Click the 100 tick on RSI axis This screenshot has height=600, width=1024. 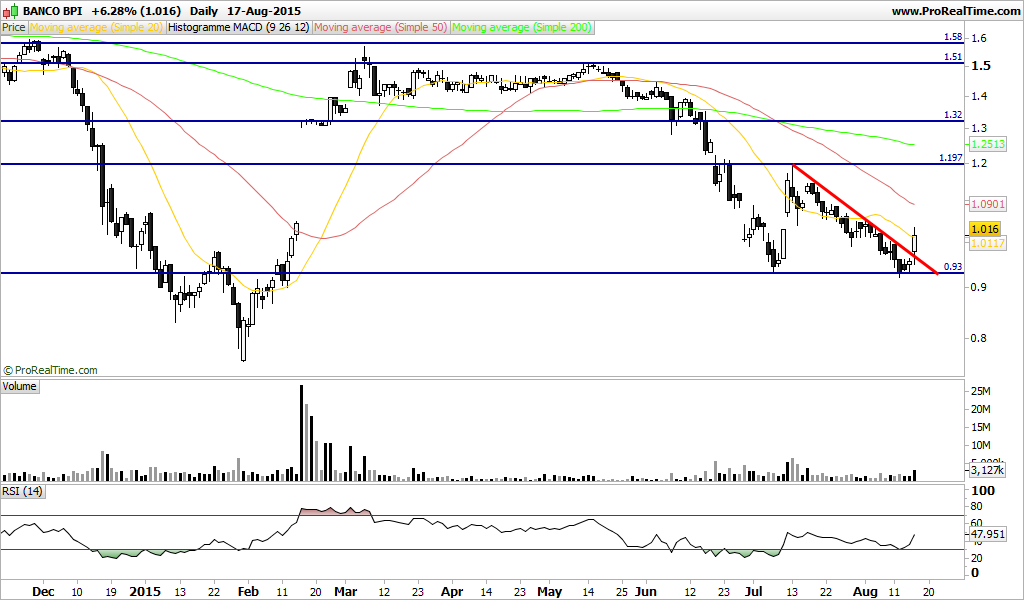(x=983, y=491)
